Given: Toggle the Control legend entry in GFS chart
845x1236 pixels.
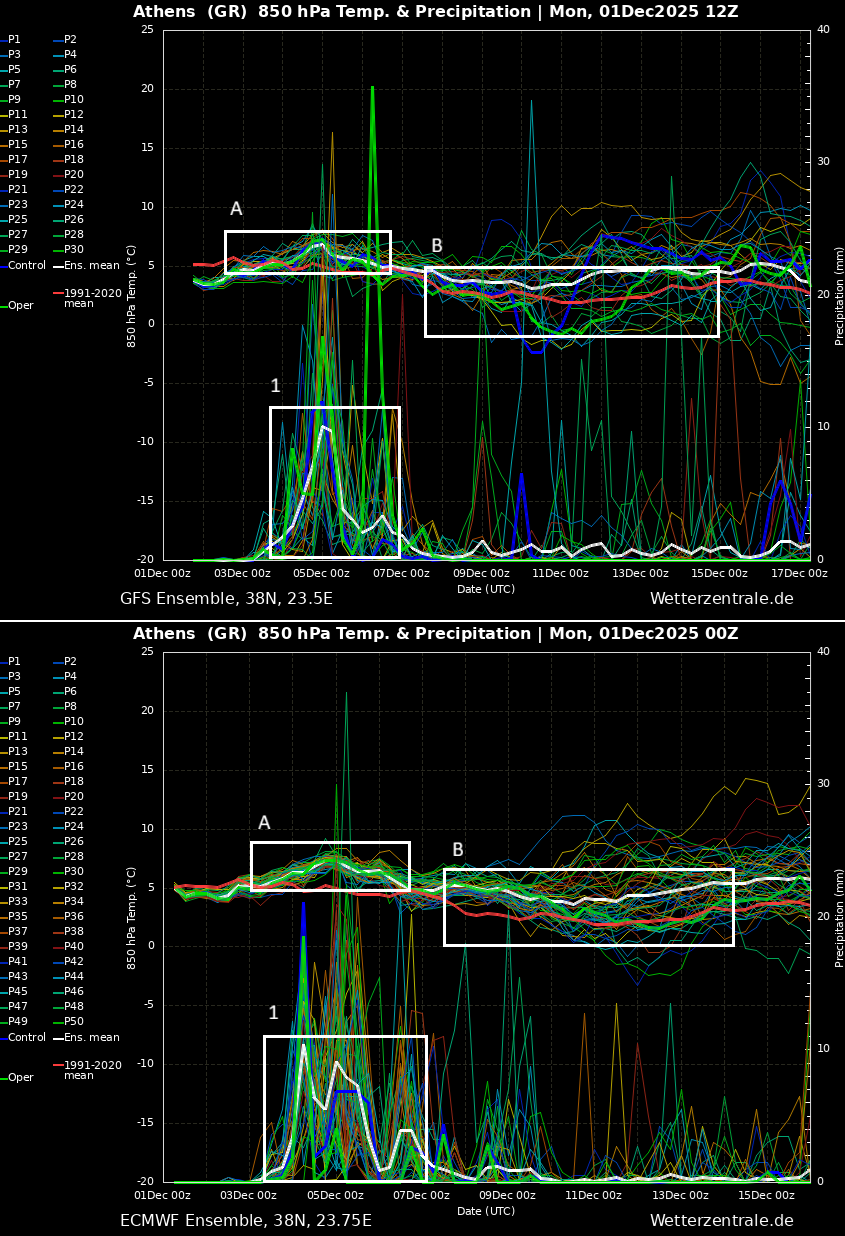Looking at the screenshot, I should pyautogui.click(x=26, y=266).
